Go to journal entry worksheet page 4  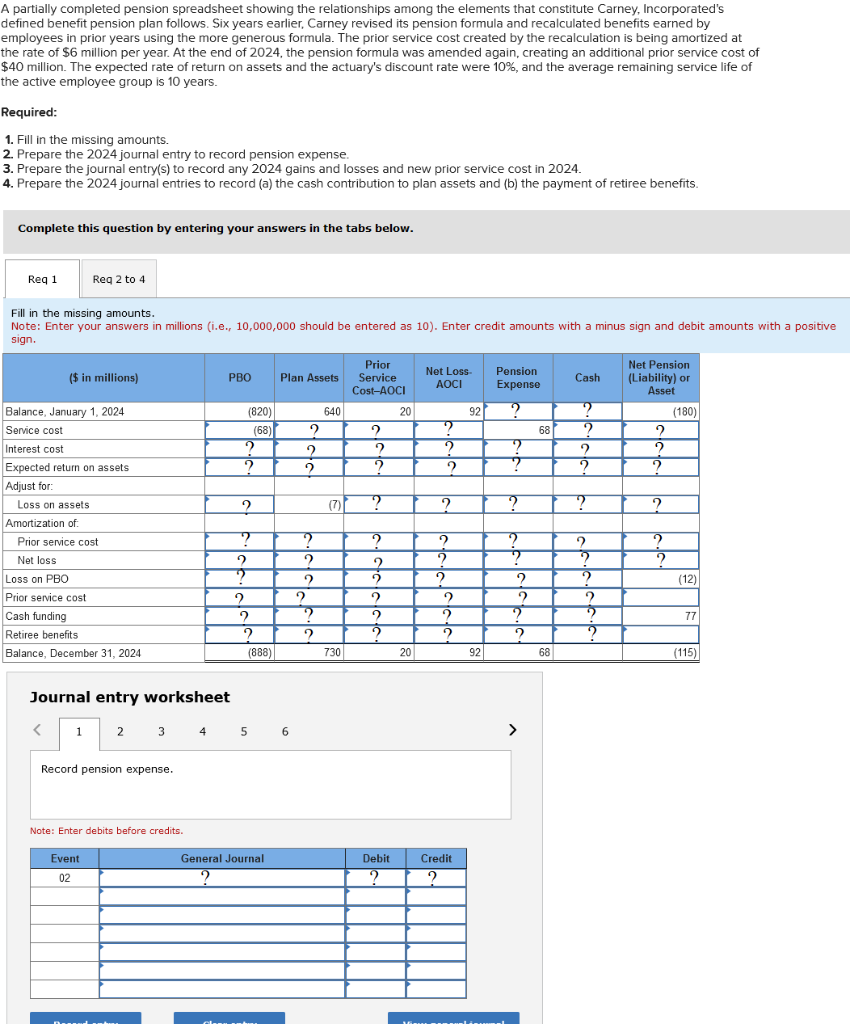(x=202, y=731)
